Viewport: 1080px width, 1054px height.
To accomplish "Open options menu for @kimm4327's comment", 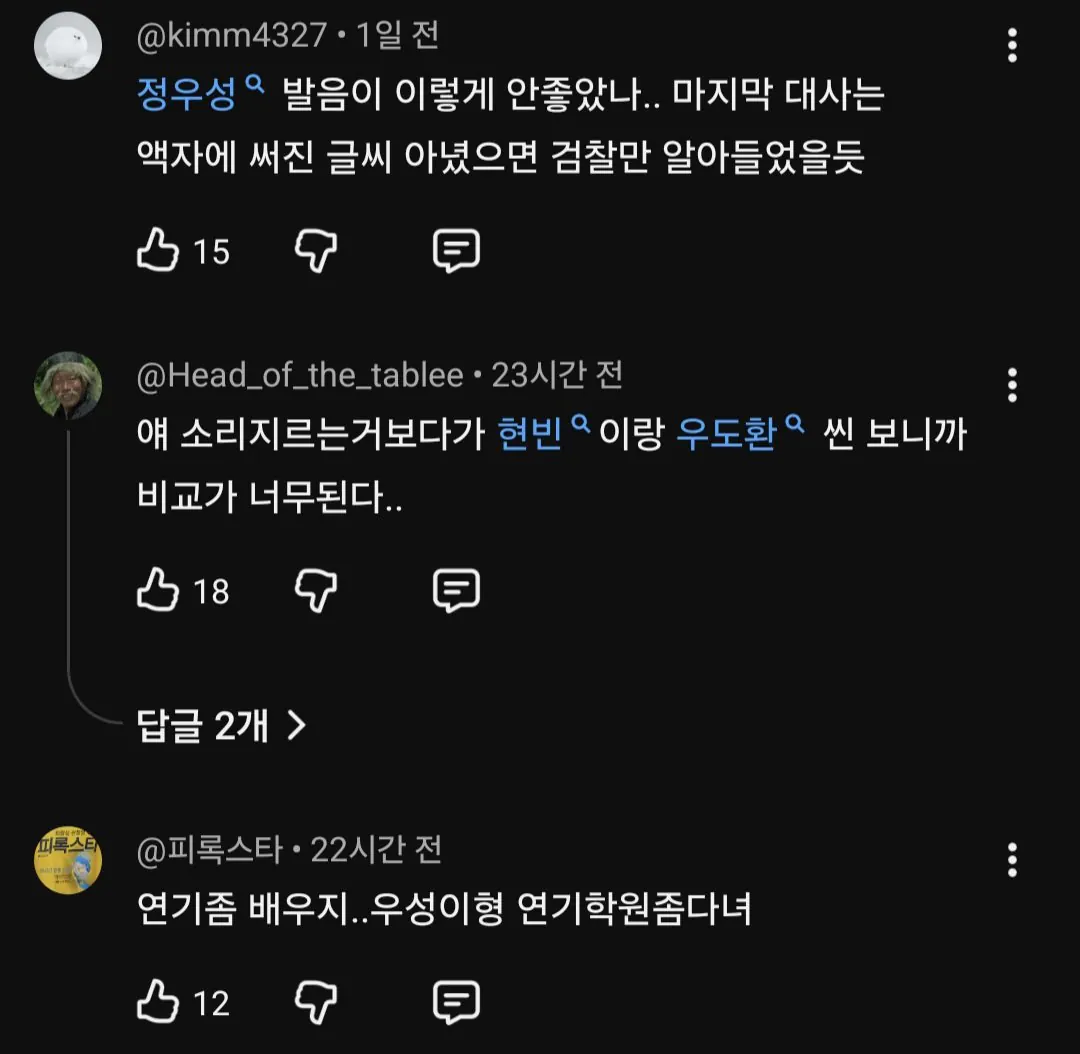I will coord(1012,45).
